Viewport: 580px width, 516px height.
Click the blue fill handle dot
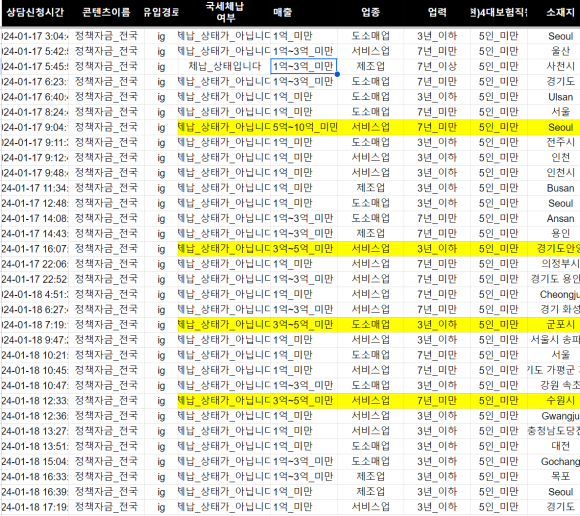coord(337,74)
